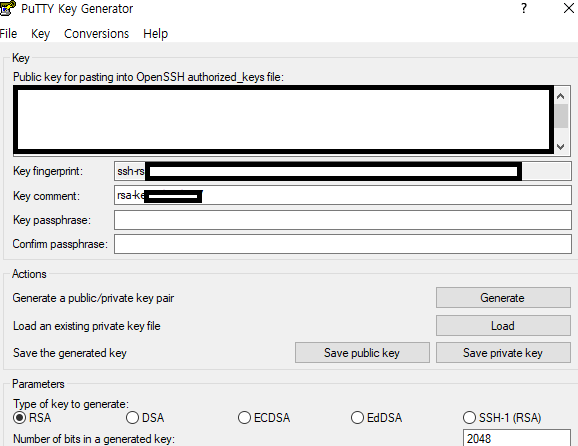Click the Key fingerprint field
This screenshot has width=578, height=446.
tap(343, 171)
